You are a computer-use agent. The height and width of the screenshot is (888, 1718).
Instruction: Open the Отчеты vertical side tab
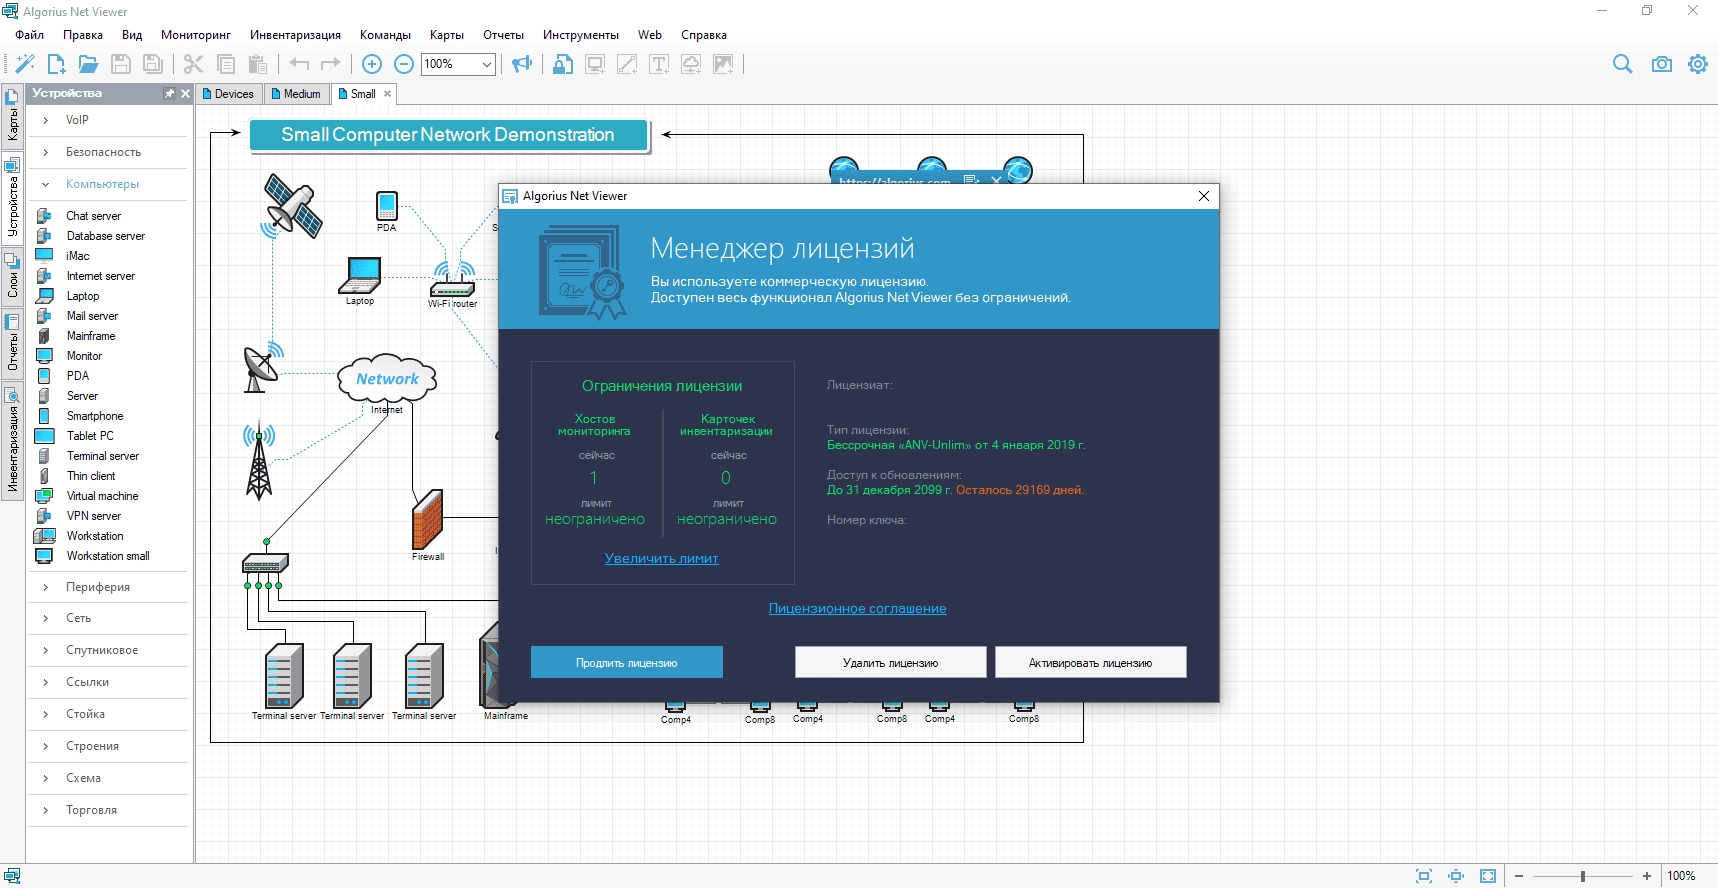coord(12,345)
